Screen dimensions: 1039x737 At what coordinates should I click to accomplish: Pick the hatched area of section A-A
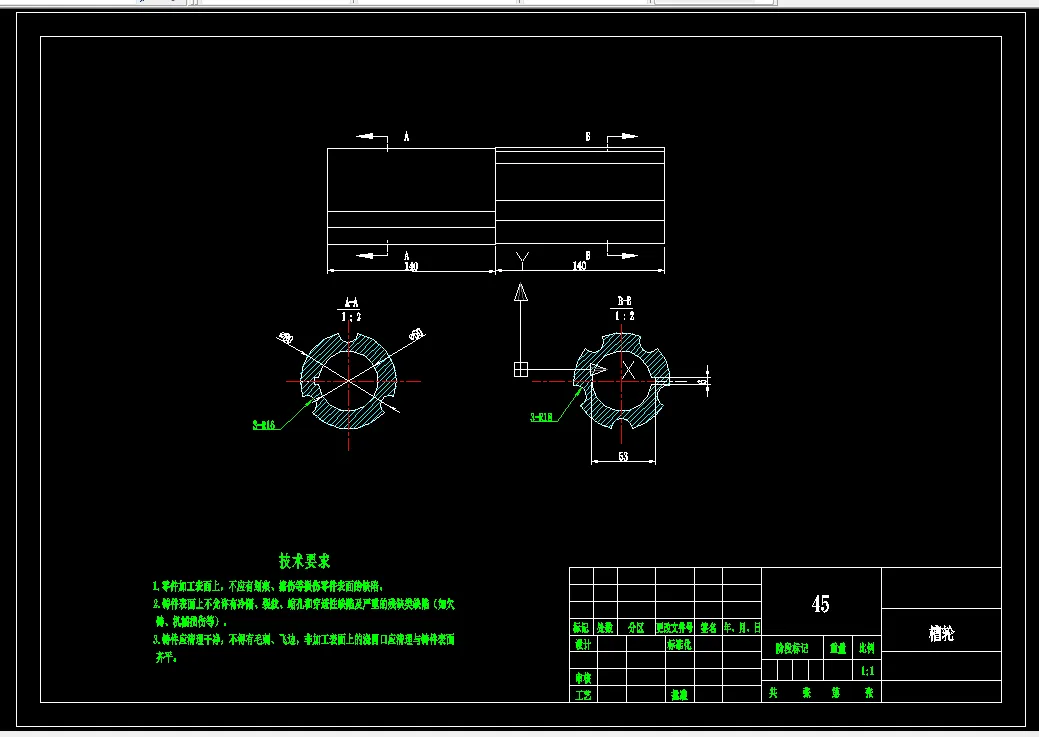click(349, 418)
